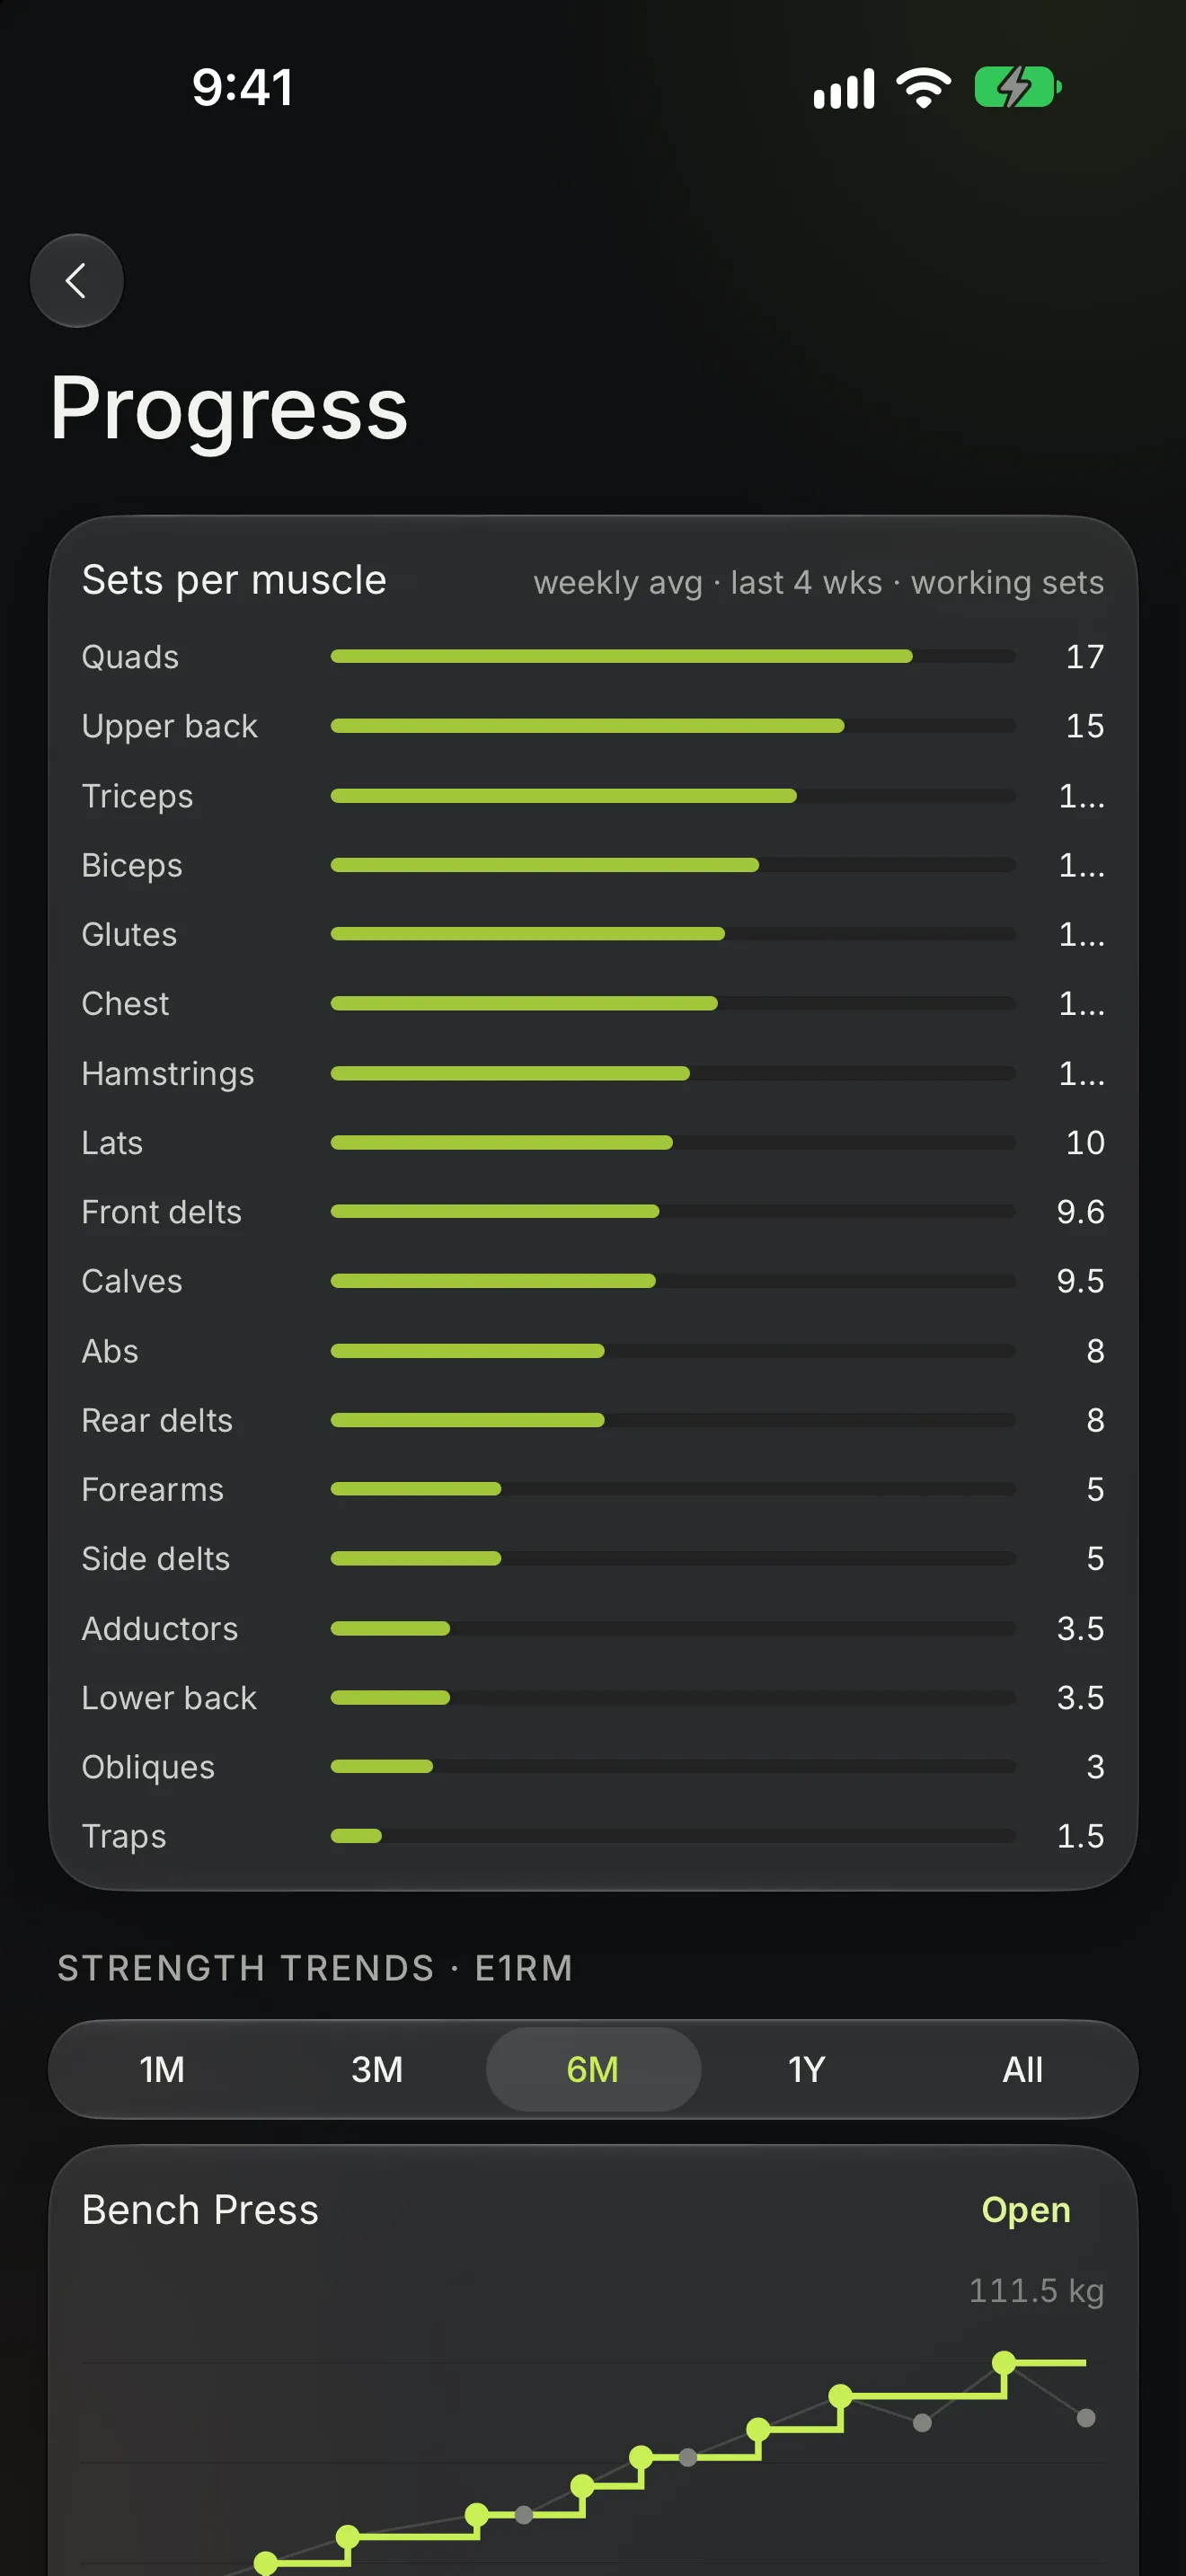Tap the Sets per muscle heading
Image resolution: width=1186 pixels, height=2576 pixels.
pos(234,580)
